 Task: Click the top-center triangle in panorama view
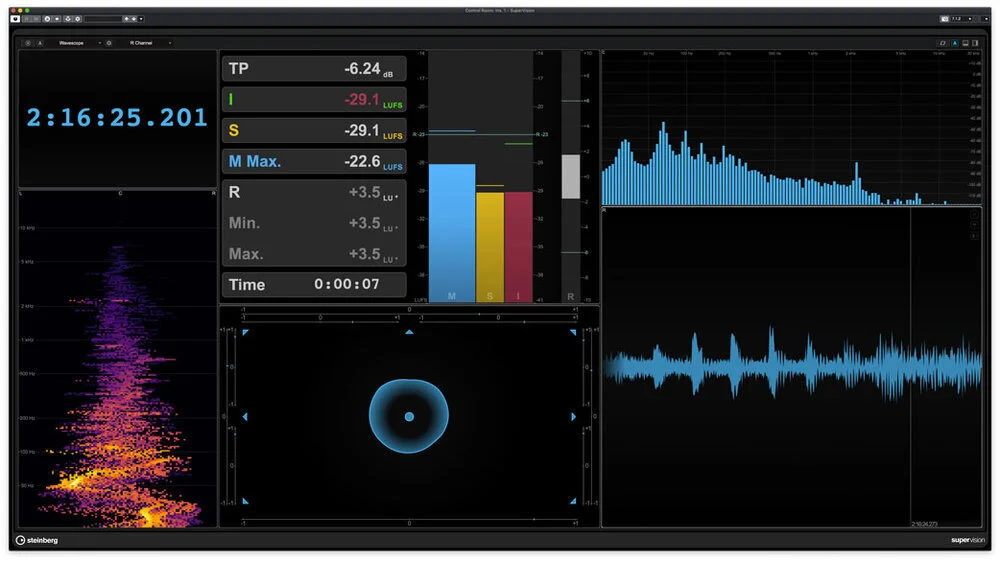point(409,332)
